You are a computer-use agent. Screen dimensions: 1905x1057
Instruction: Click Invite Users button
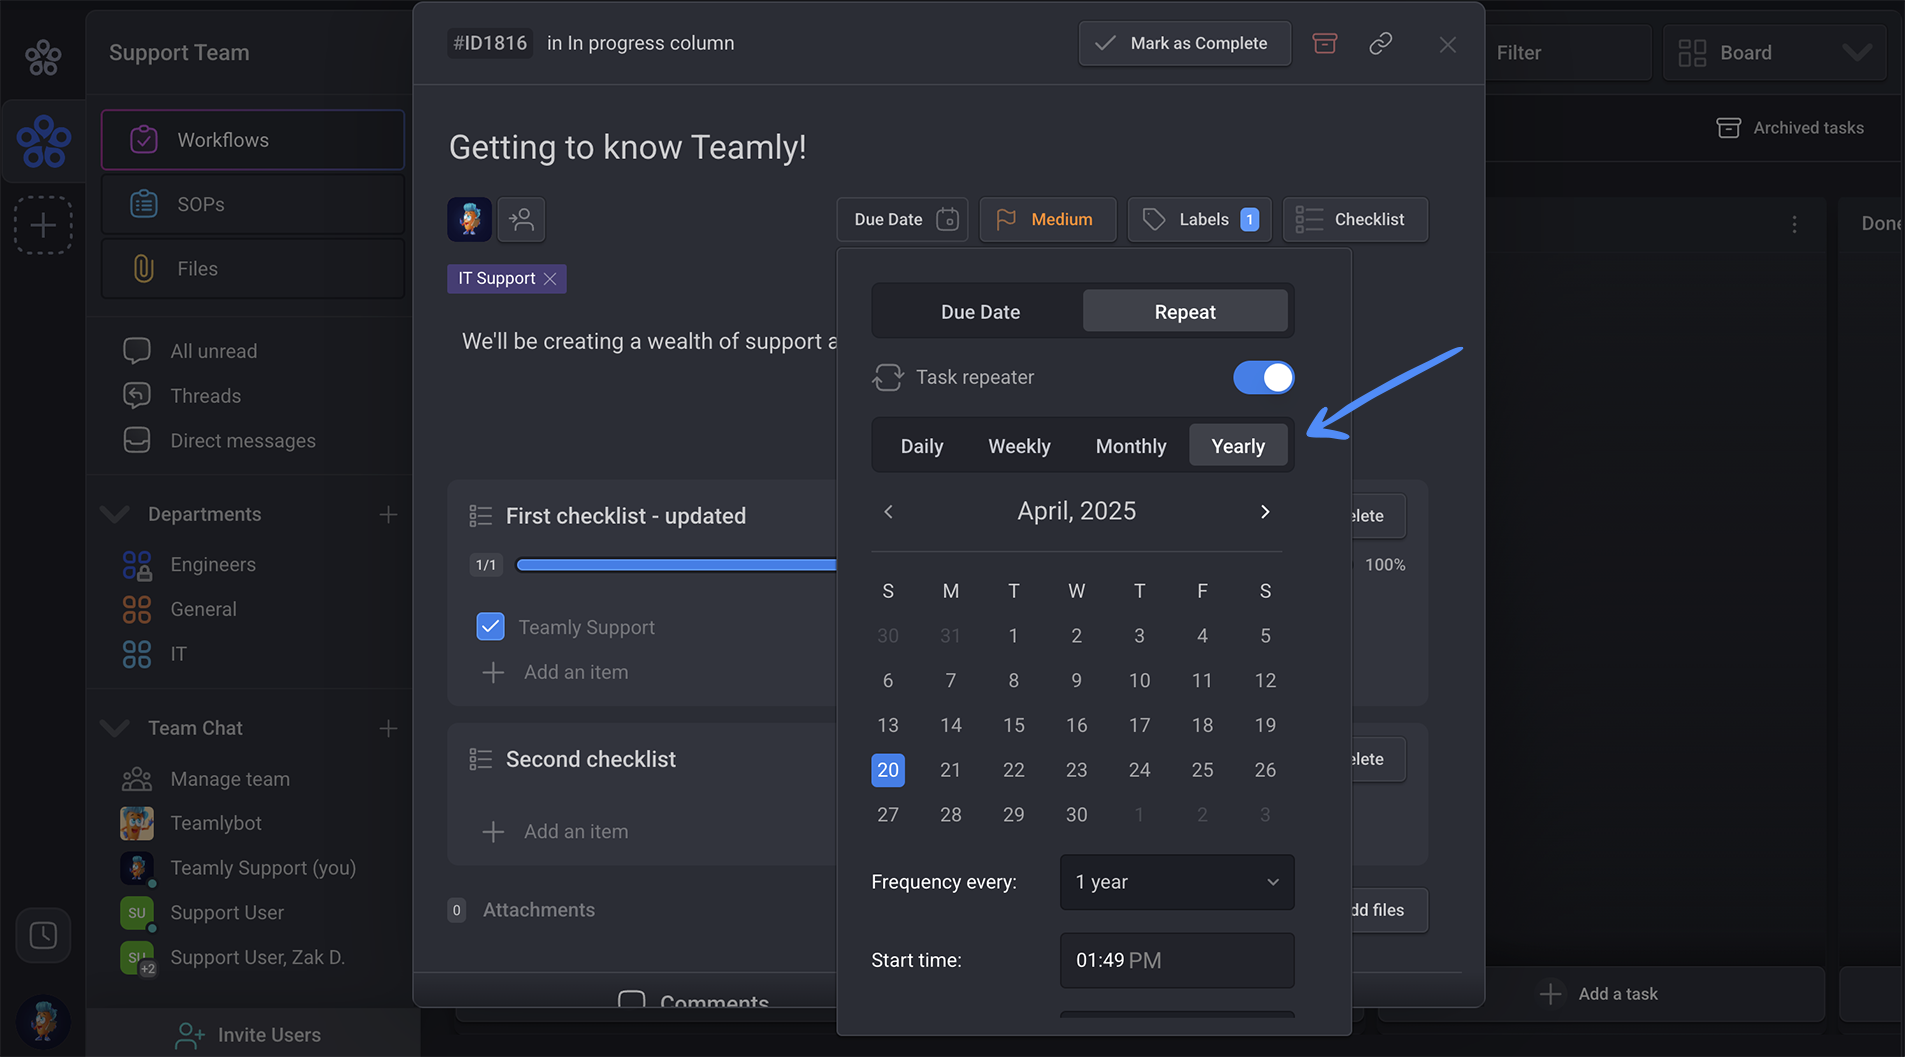pyautogui.click(x=248, y=1035)
